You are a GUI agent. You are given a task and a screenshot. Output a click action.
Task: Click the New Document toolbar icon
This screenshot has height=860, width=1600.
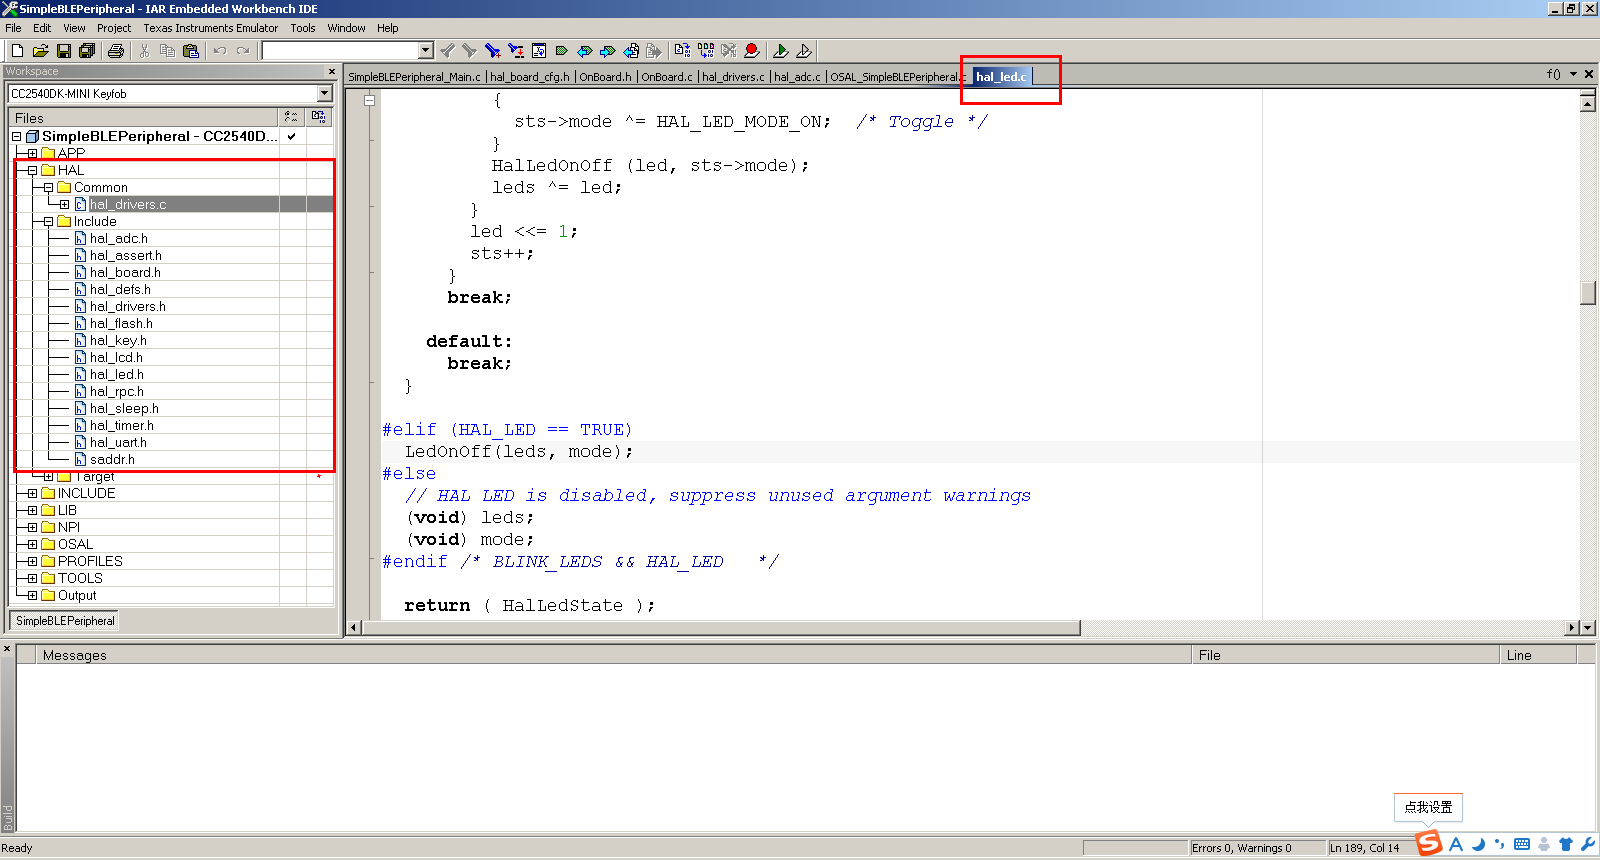coord(17,51)
